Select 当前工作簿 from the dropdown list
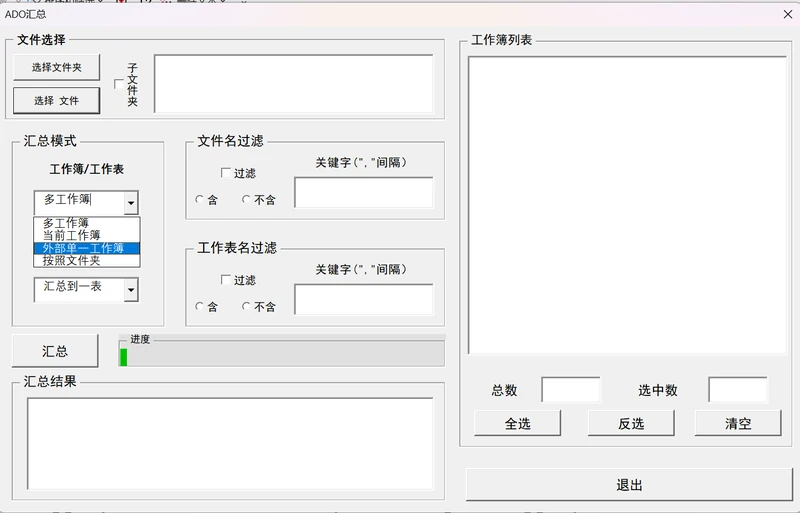Screen dimensions: 800x513 coord(87,235)
